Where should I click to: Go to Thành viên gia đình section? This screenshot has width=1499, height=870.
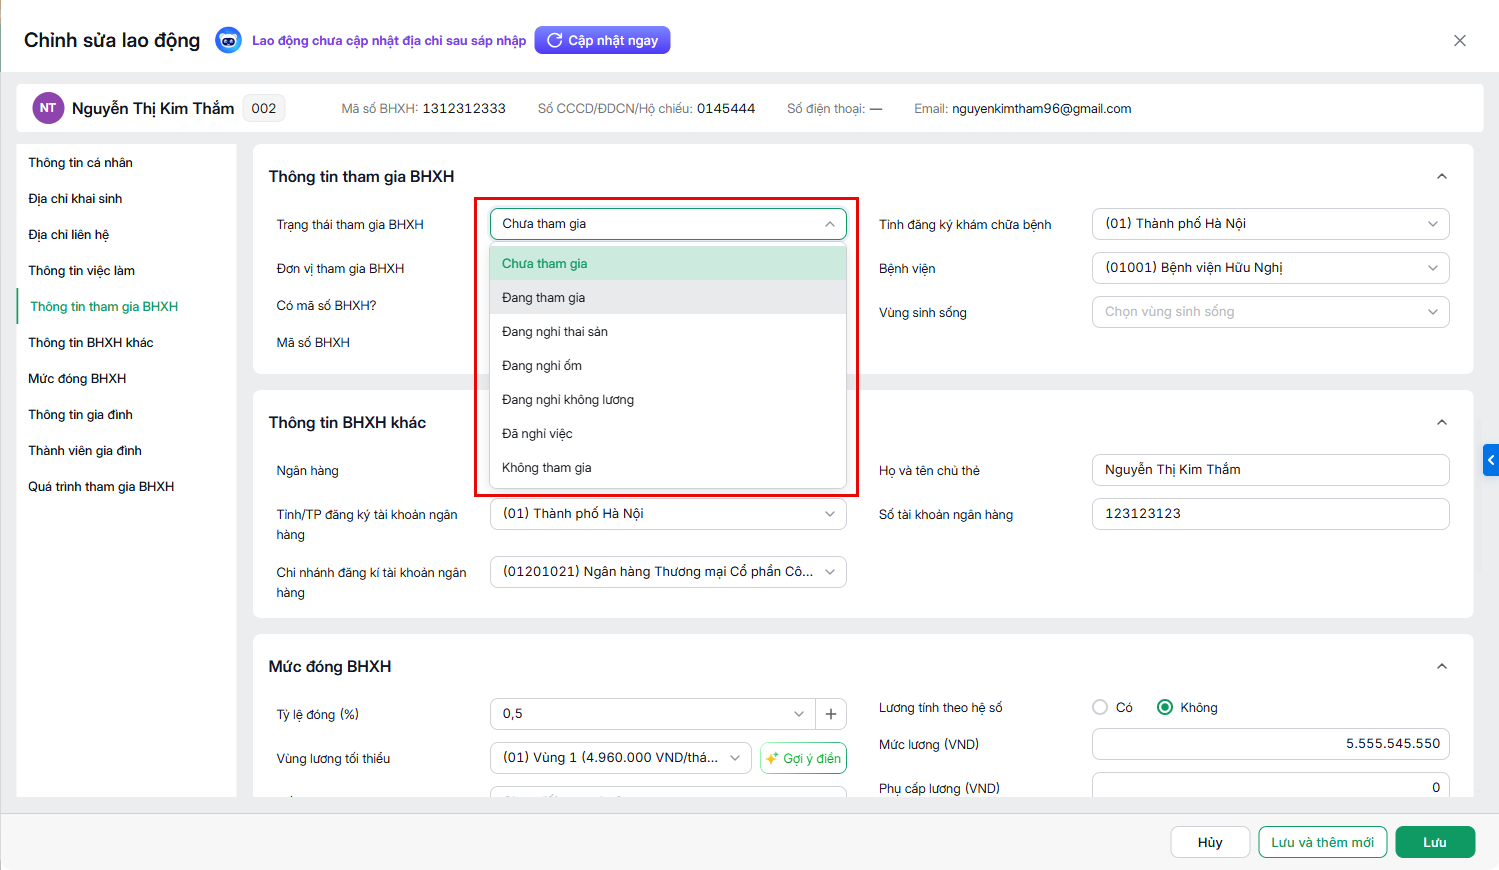click(x=85, y=451)
